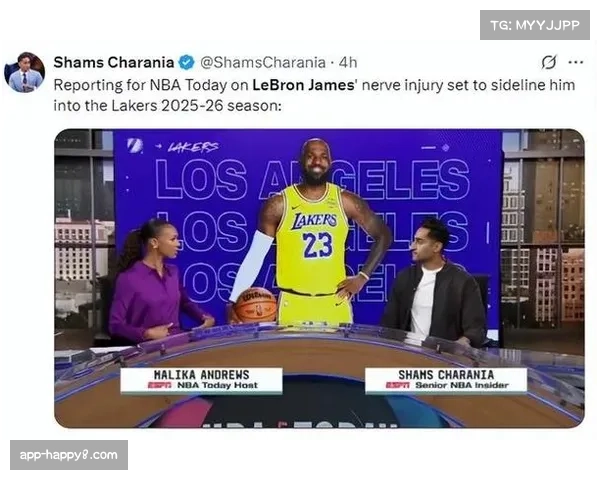Click the tweet text about nerve injury
The image size is (600, 480).
coord(314,95)
